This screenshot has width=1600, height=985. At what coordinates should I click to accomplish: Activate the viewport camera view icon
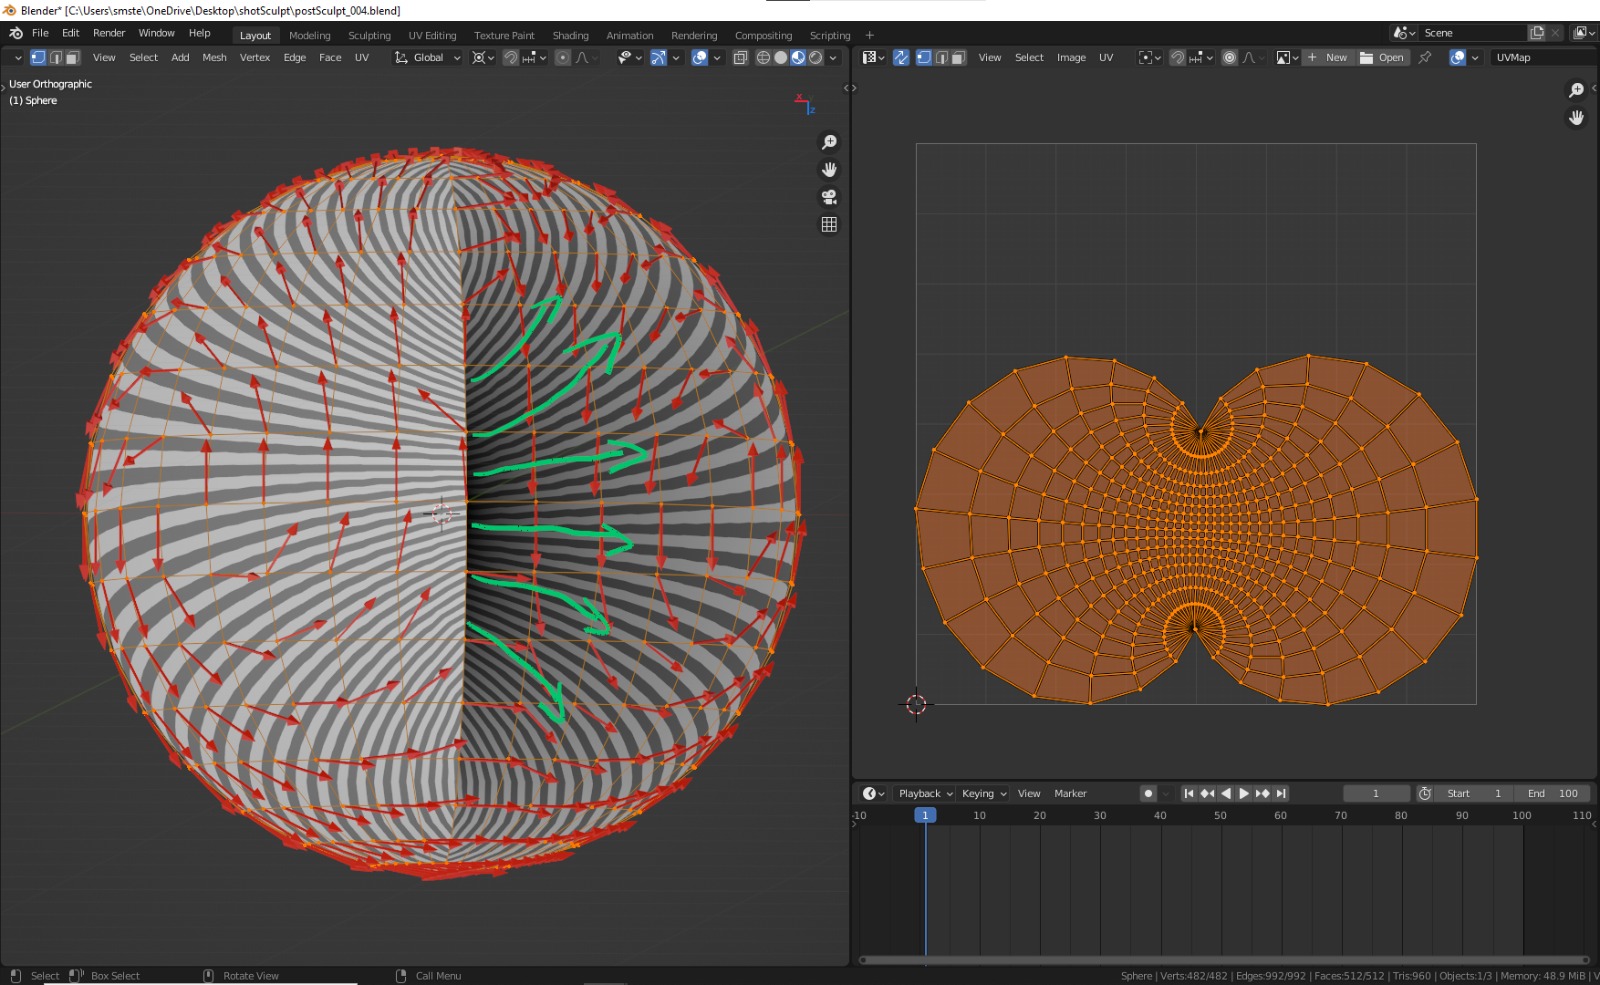[x=829, y=197]
